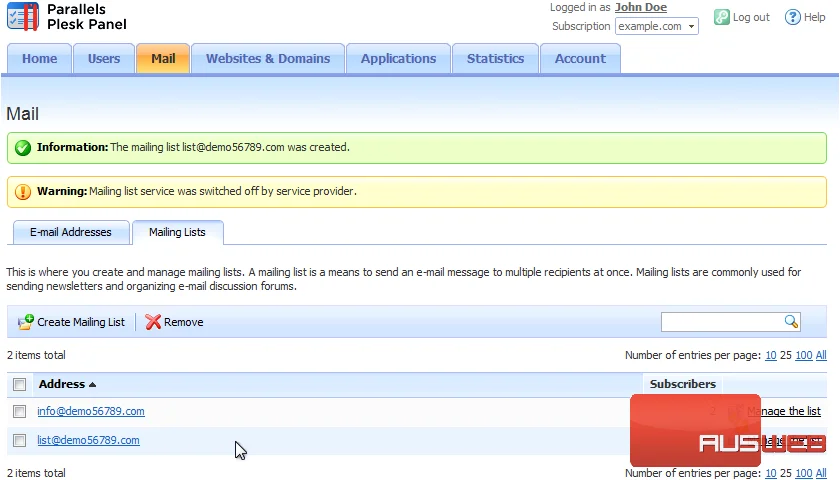Select the Mailing Lists subtab

pyautogui.click(x=177, y=232)
